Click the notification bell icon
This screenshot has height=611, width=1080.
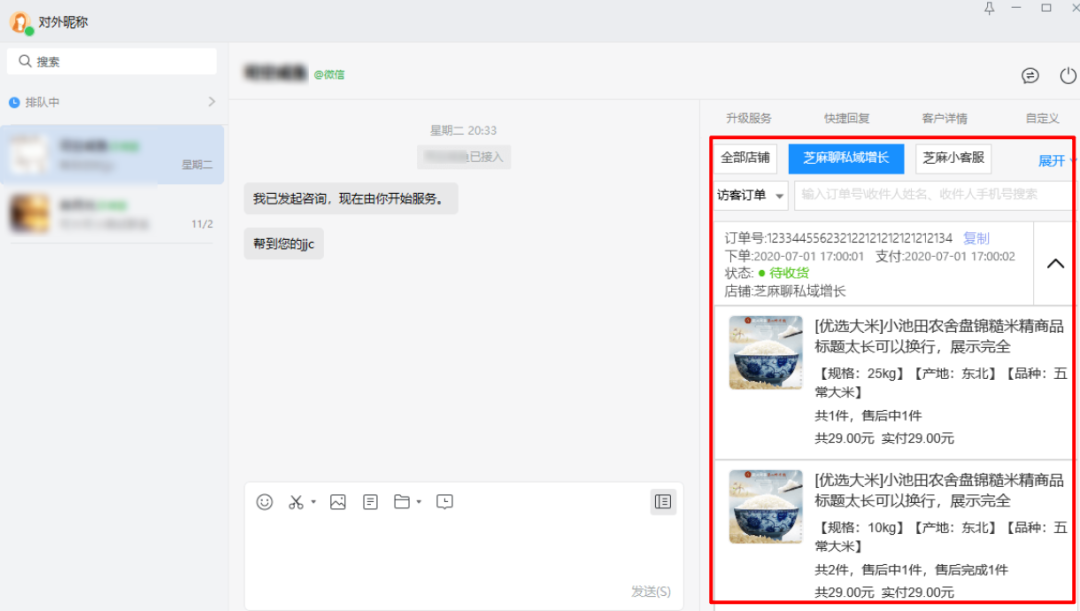(x=989, y=9)
